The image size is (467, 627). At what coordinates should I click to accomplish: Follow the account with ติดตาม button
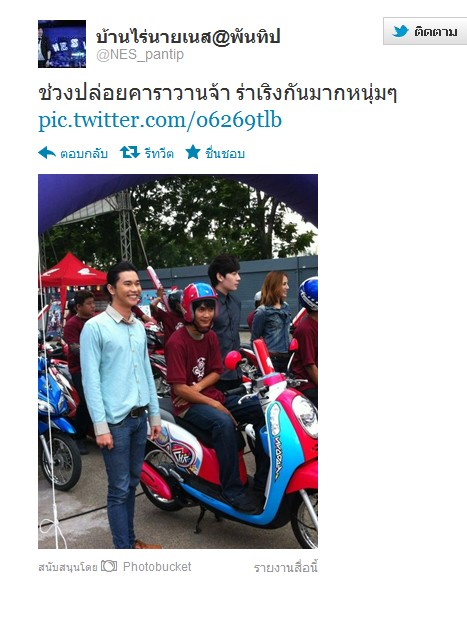pyautogui.click(x=425, y=31)
